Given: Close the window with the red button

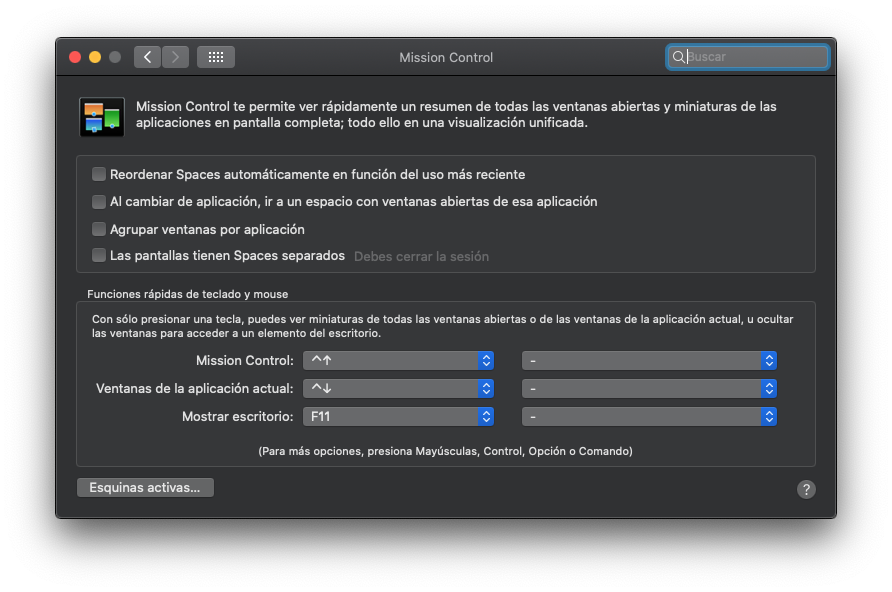Looking at the screenshot, I should tap(75, 57).
